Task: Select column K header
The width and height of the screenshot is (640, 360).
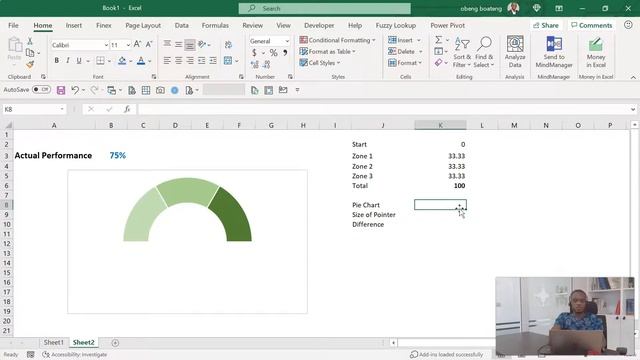Action: pyautogui.click(x=440, y=125)
